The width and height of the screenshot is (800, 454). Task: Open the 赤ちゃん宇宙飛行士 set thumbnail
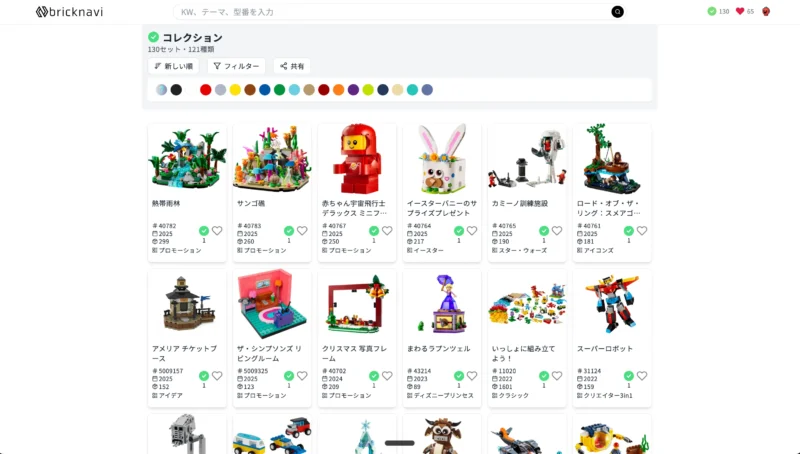point(357,159)
